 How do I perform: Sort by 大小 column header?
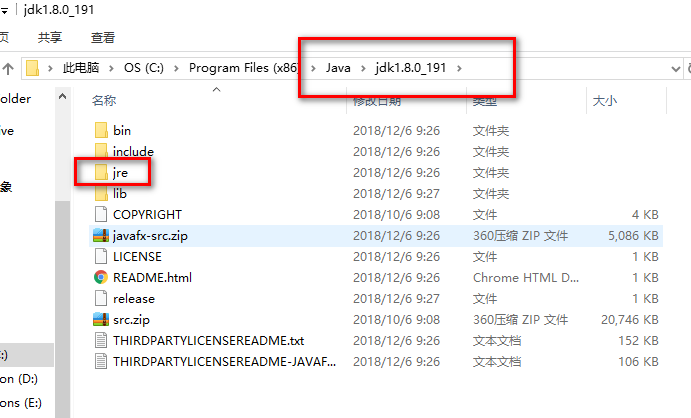pyautogui.click(x=605, y=101)
